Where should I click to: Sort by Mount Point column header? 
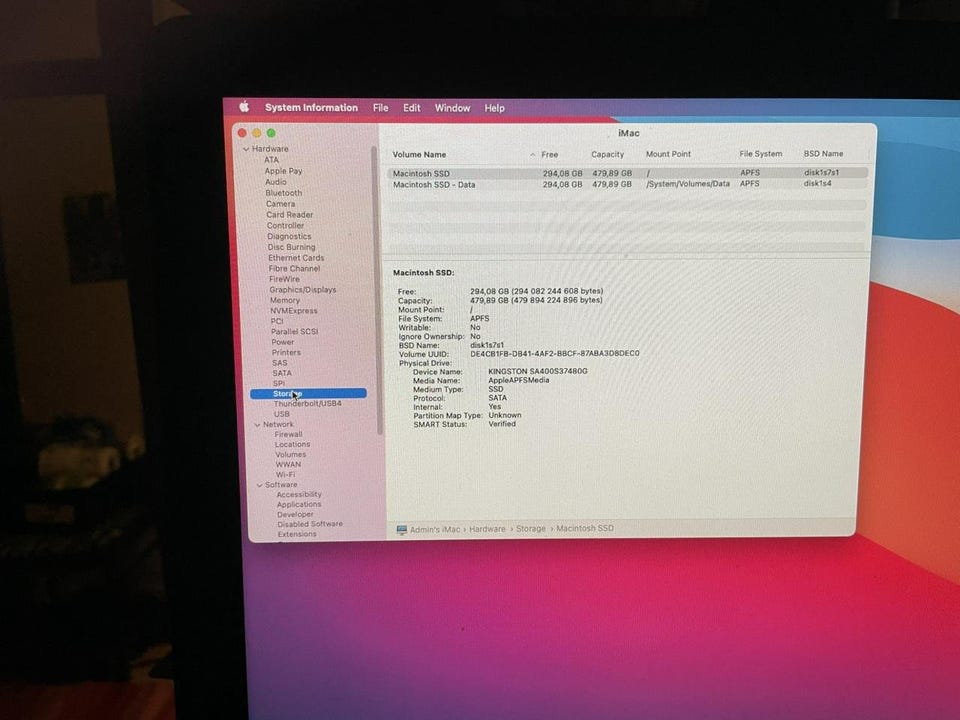(668, 154)
